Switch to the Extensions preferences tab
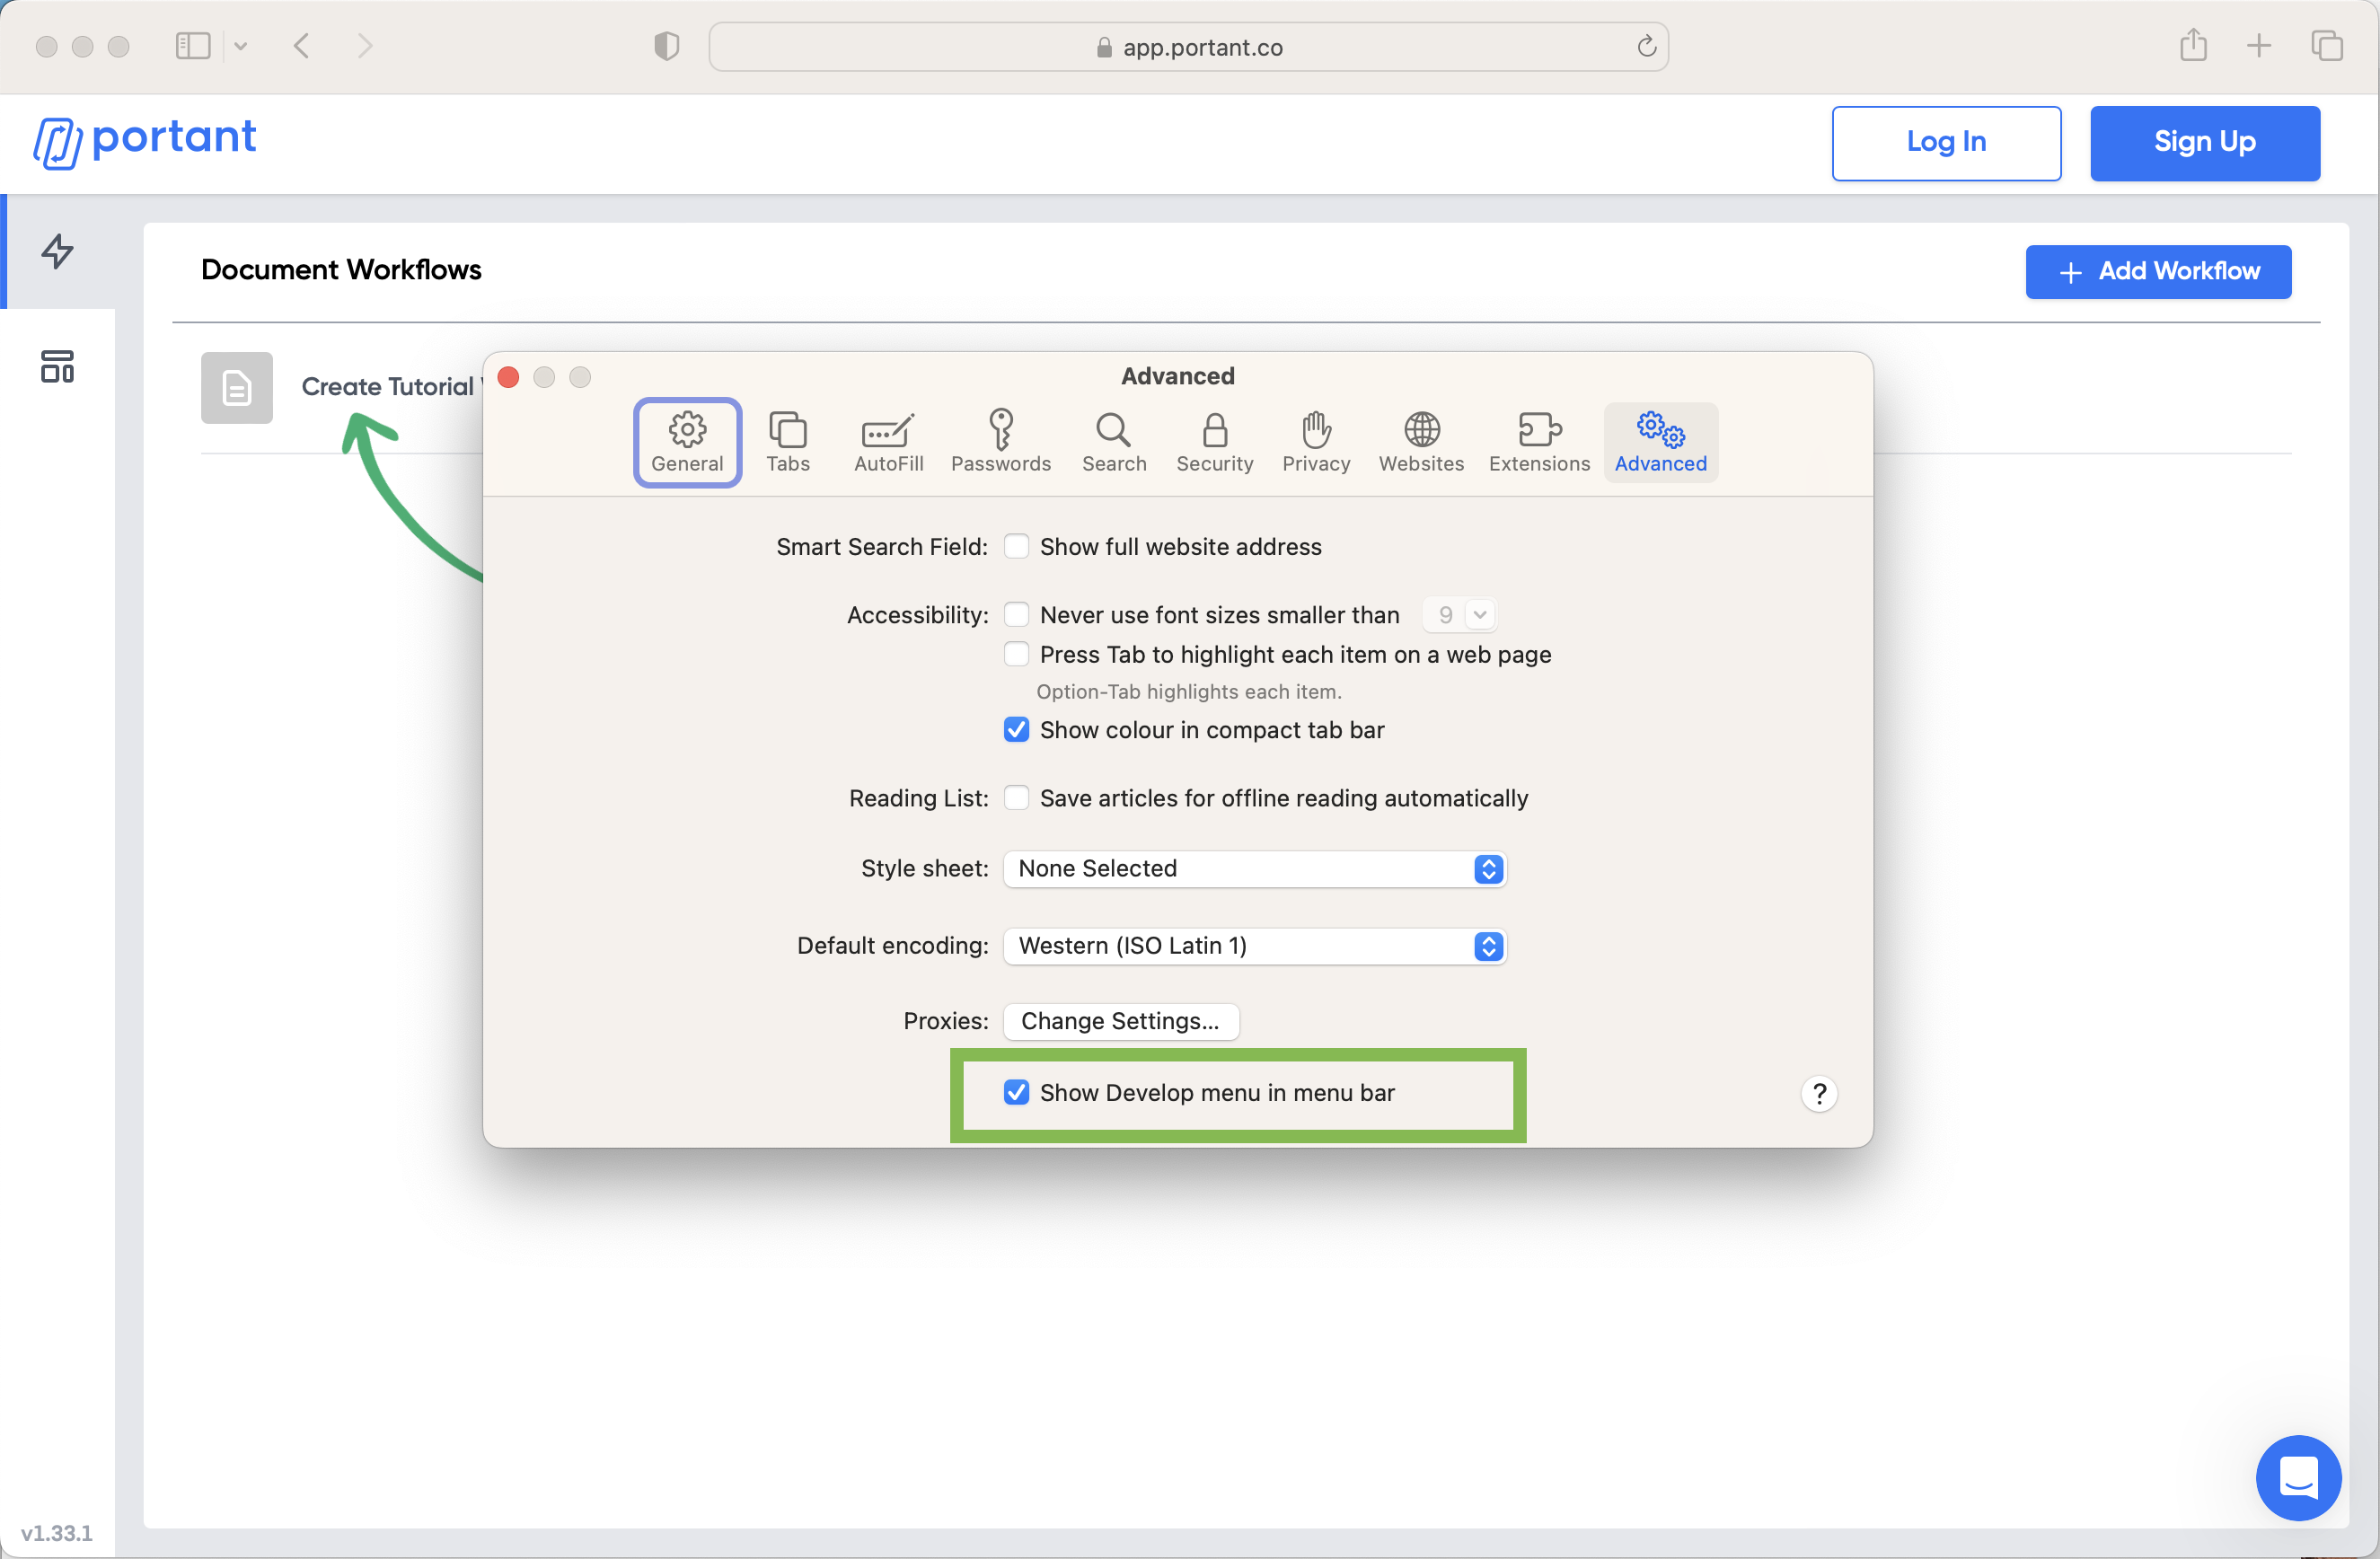 point(1538,442)
